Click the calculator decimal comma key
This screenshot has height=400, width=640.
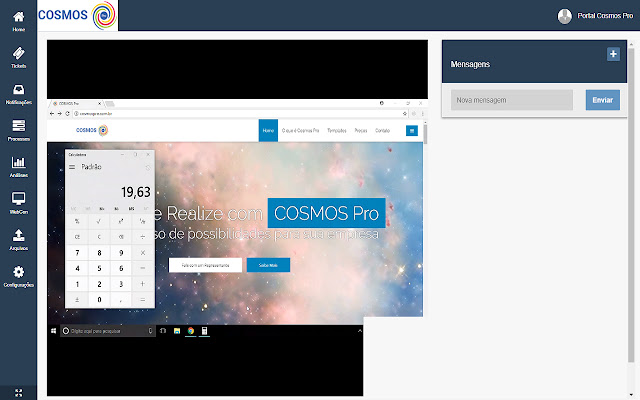point(121,300)
